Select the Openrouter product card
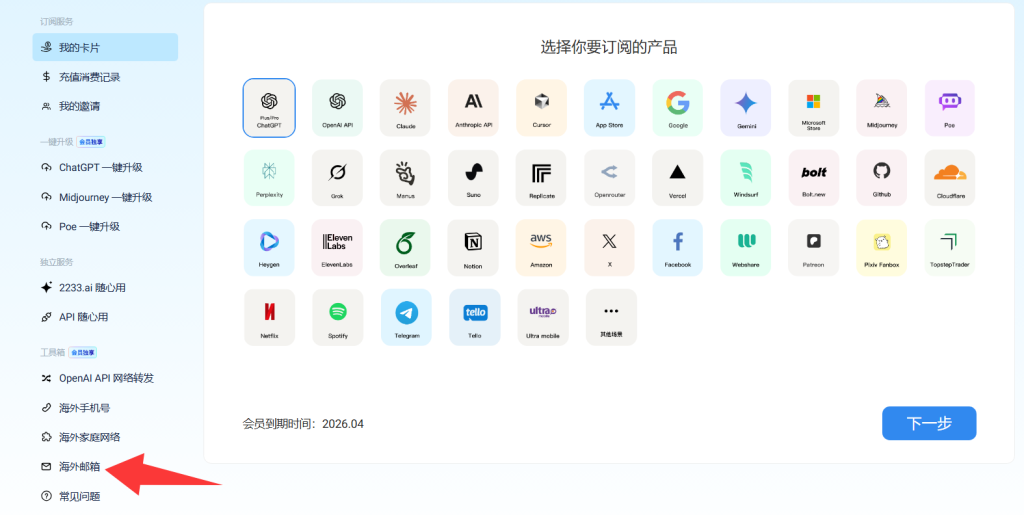 609,178
